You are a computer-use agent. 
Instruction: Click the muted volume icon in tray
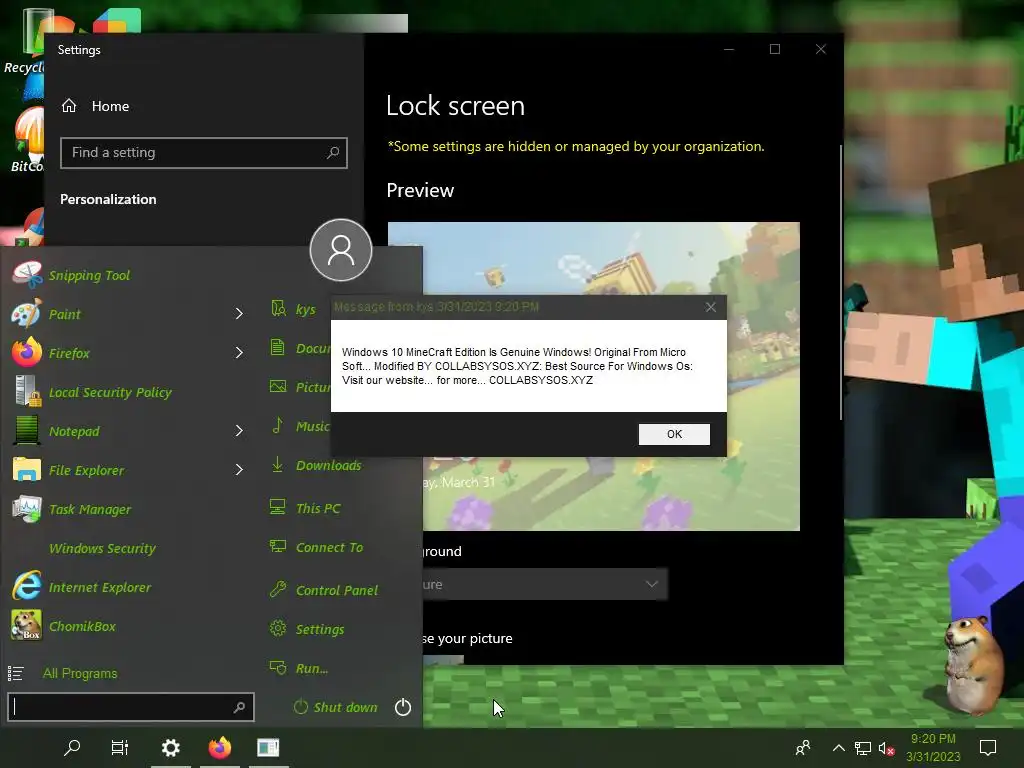click(x=886, y=748)
